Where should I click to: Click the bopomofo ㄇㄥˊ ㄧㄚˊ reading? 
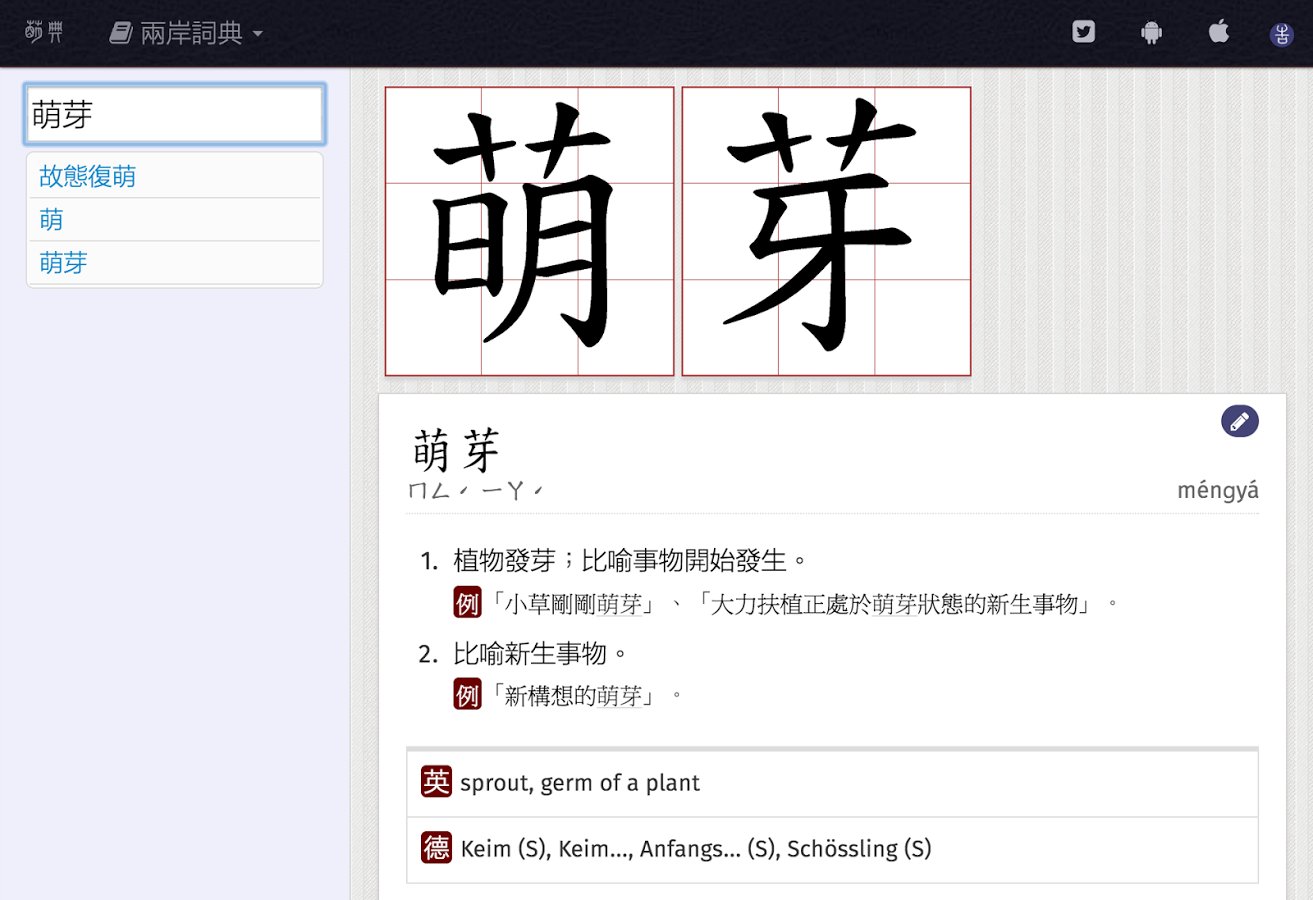[x=475, y=491]
